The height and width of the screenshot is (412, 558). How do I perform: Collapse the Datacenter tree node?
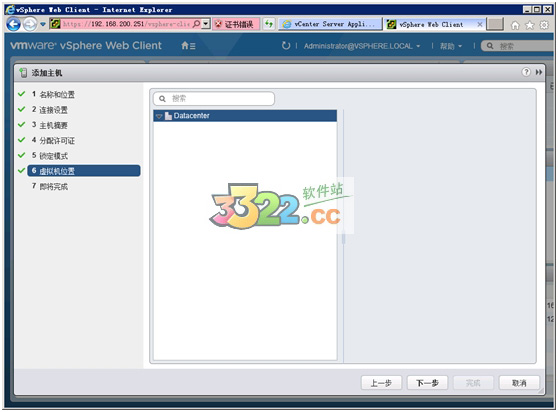click(x=159, y=116)
